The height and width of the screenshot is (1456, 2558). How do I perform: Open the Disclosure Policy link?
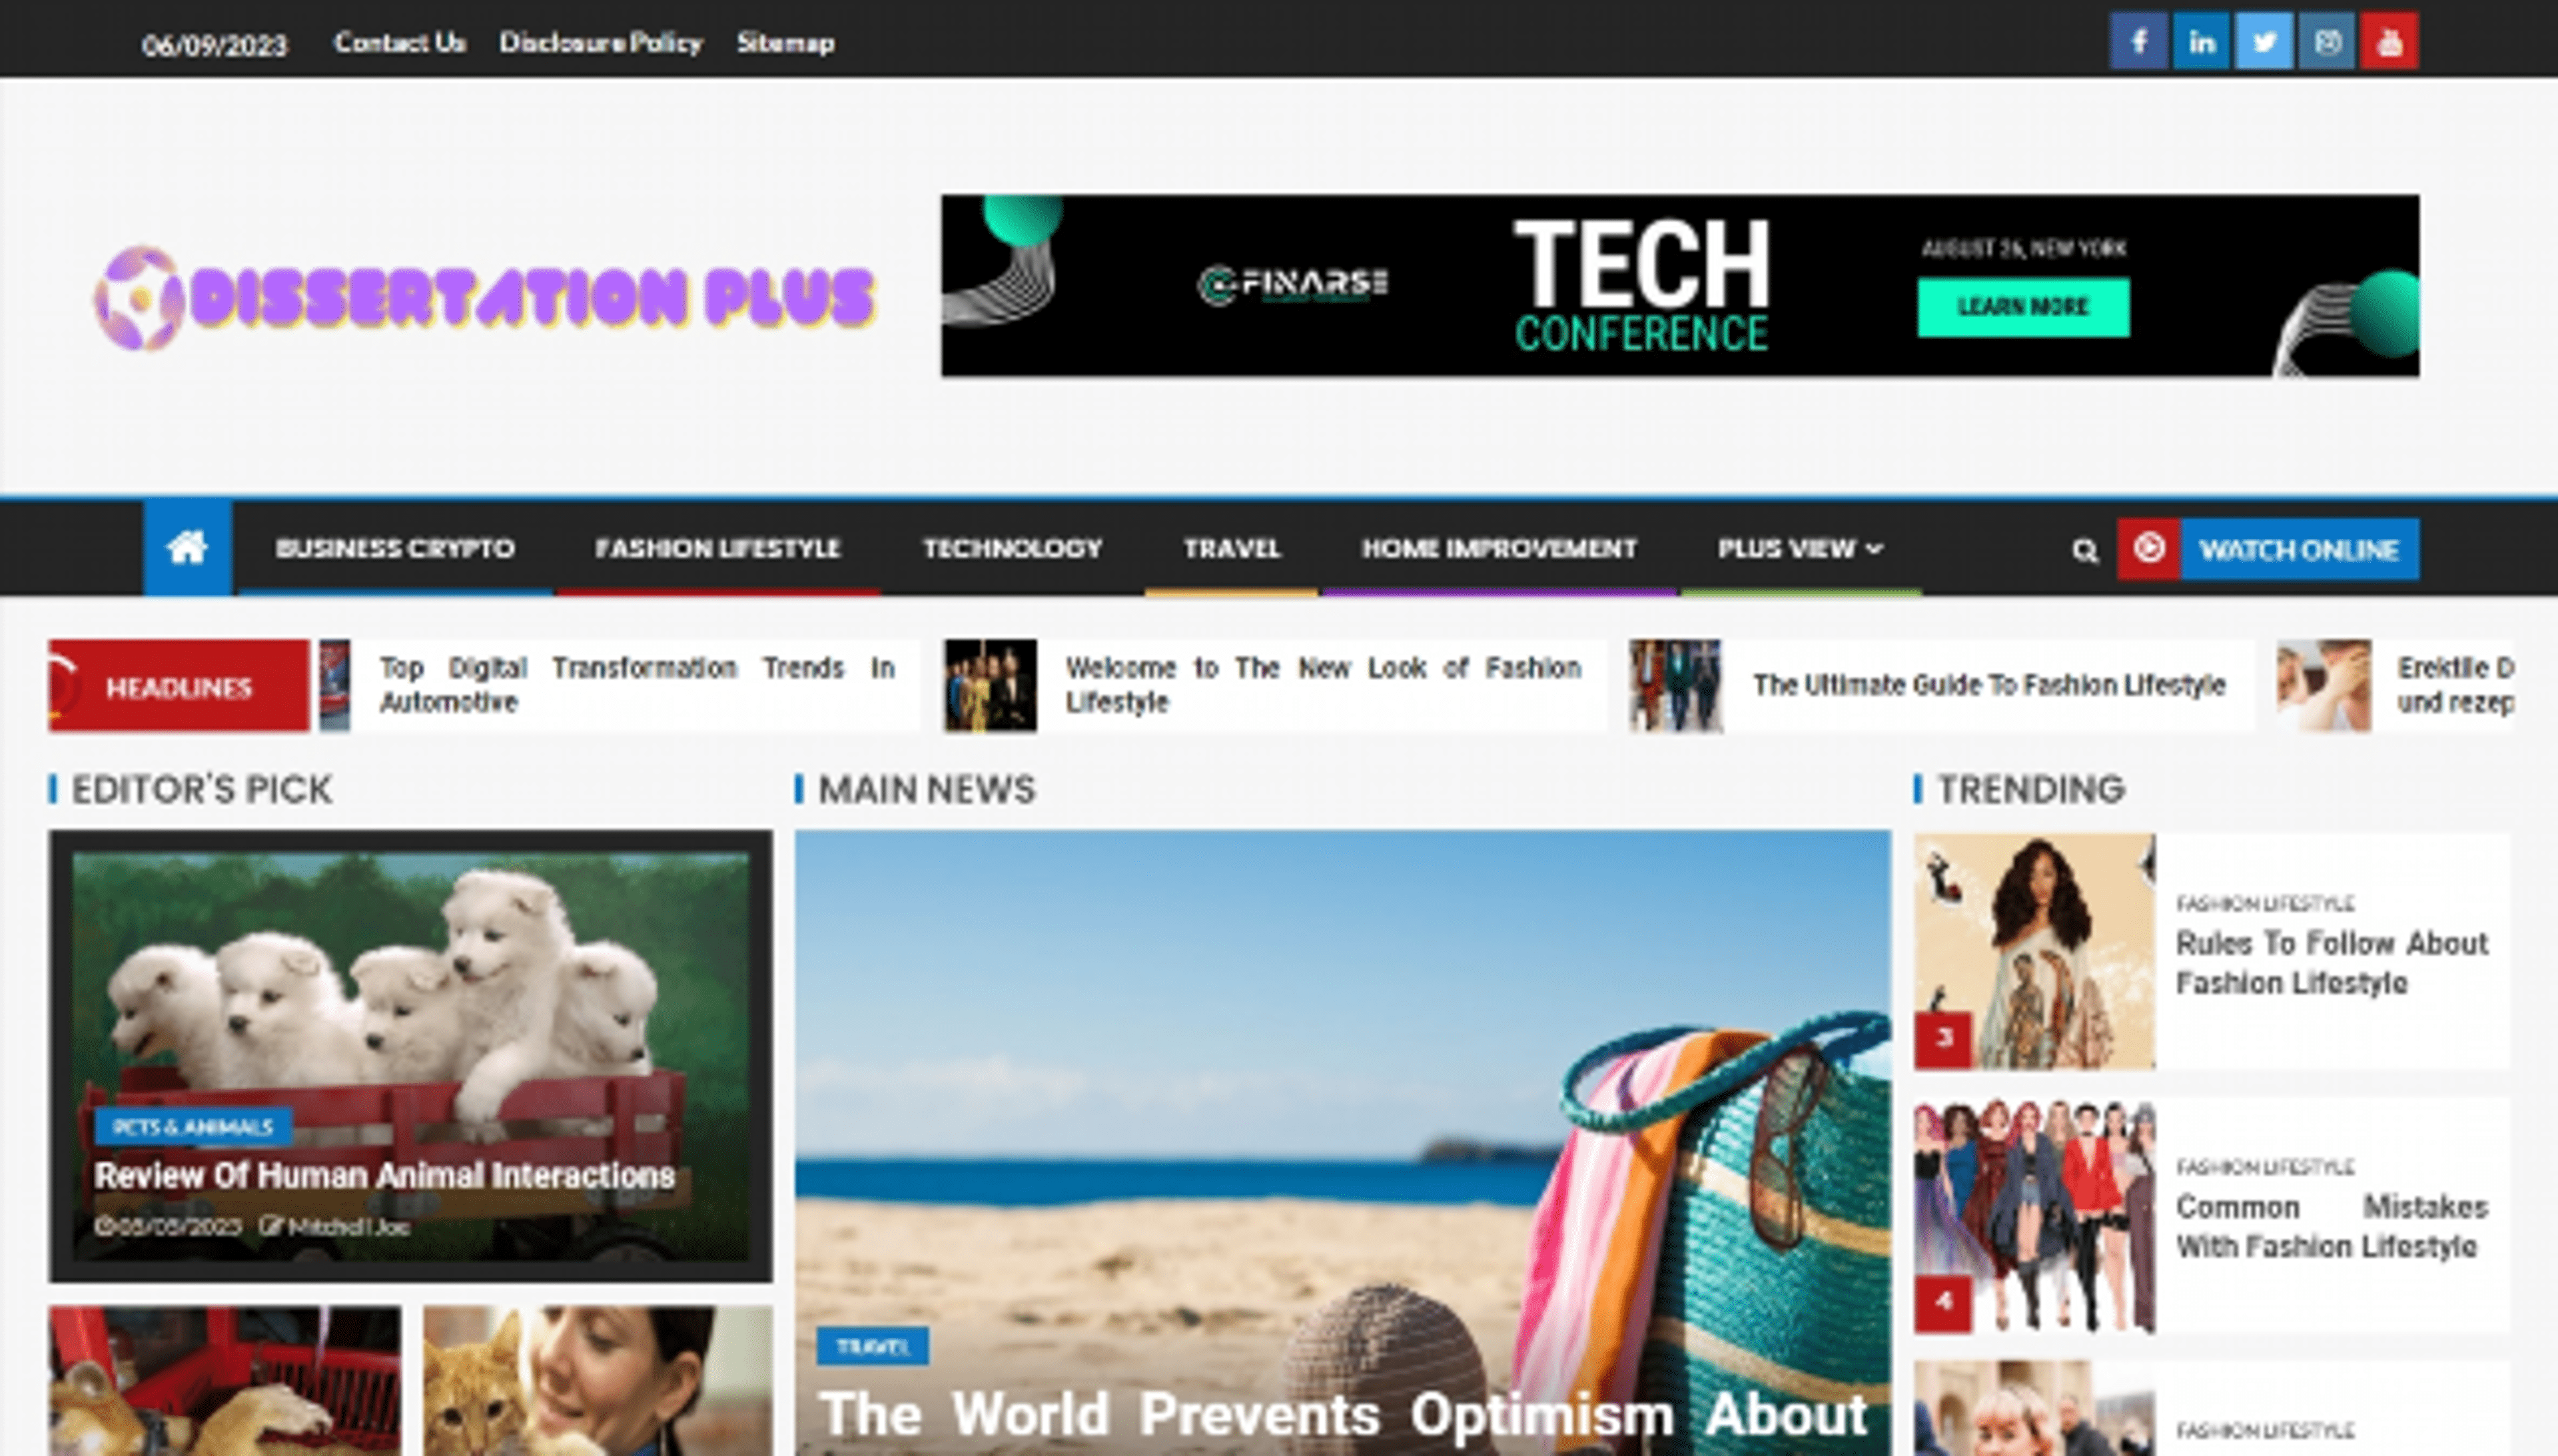(x=601, y=43)
